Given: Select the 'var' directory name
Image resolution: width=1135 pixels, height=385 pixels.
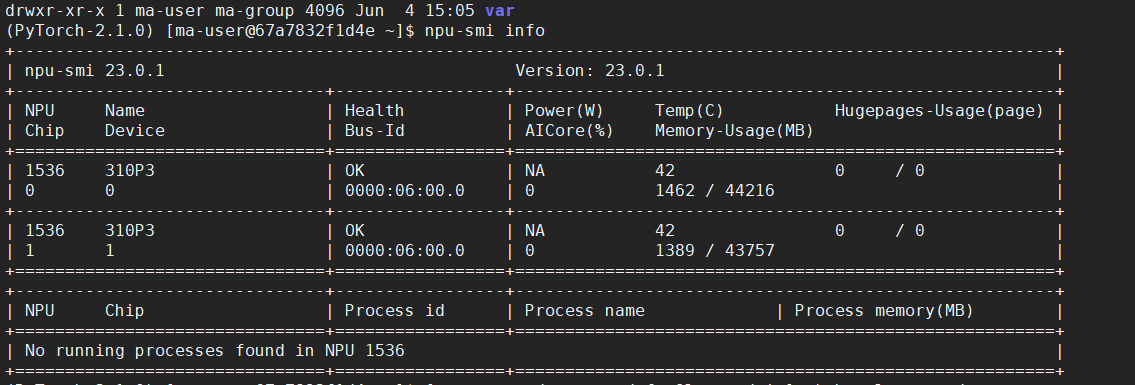Looking at the screenshot, I should click(499, 11).
